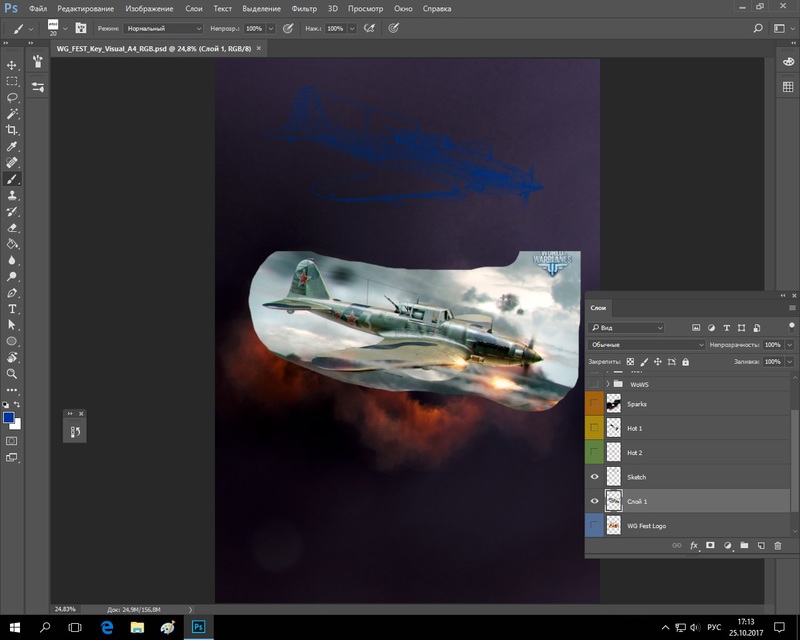The width and height of the screenshot is (800, 640).
Task: Open the brush preset picker dropdown
Action: pos(65,29)
